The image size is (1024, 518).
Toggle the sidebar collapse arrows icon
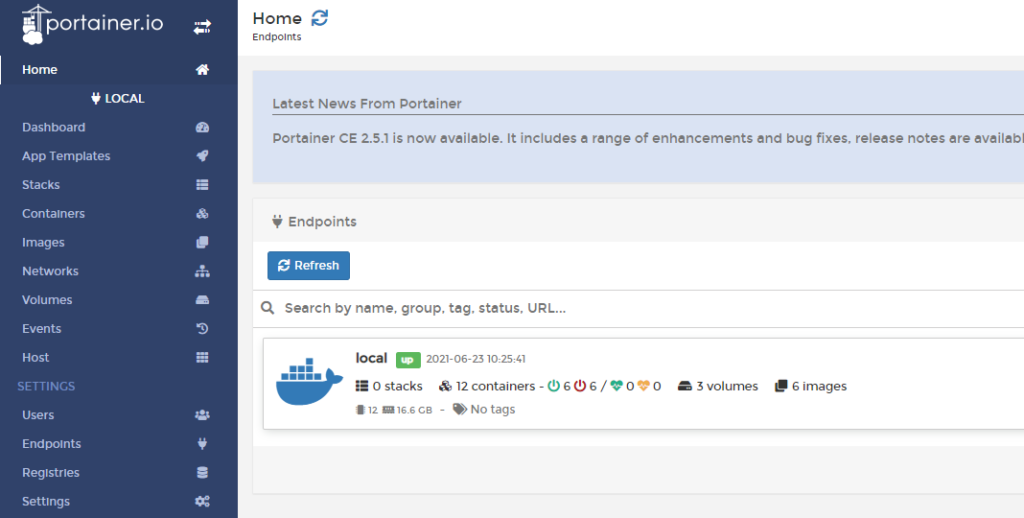tap(202, 27)
